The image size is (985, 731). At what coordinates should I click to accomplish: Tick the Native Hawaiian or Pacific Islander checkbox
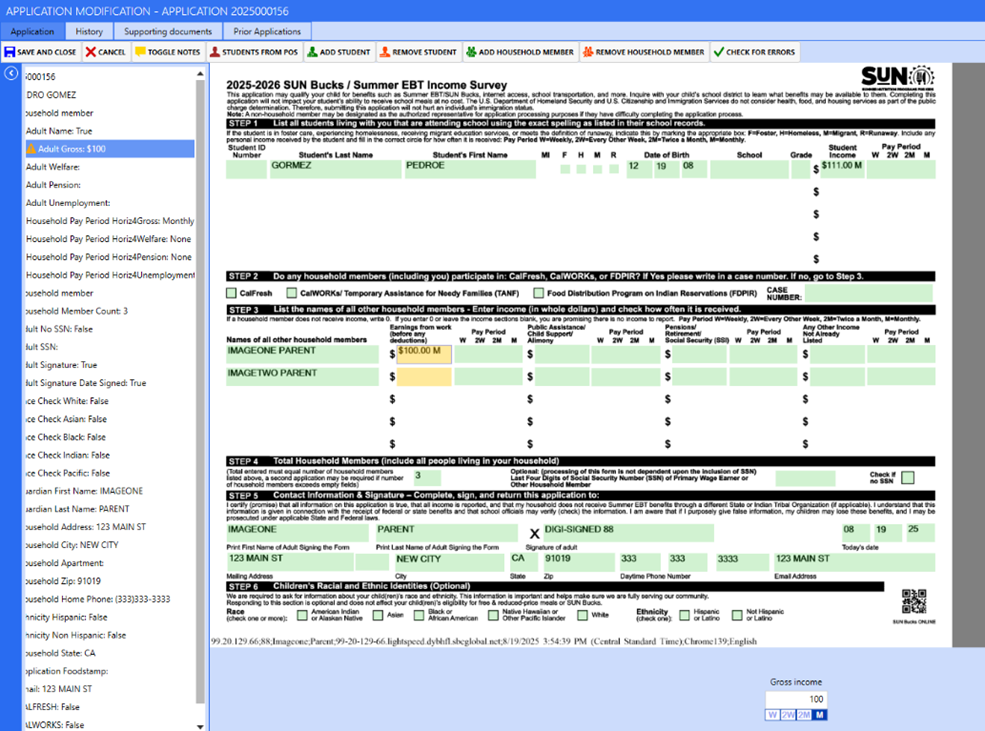[493, 615]
